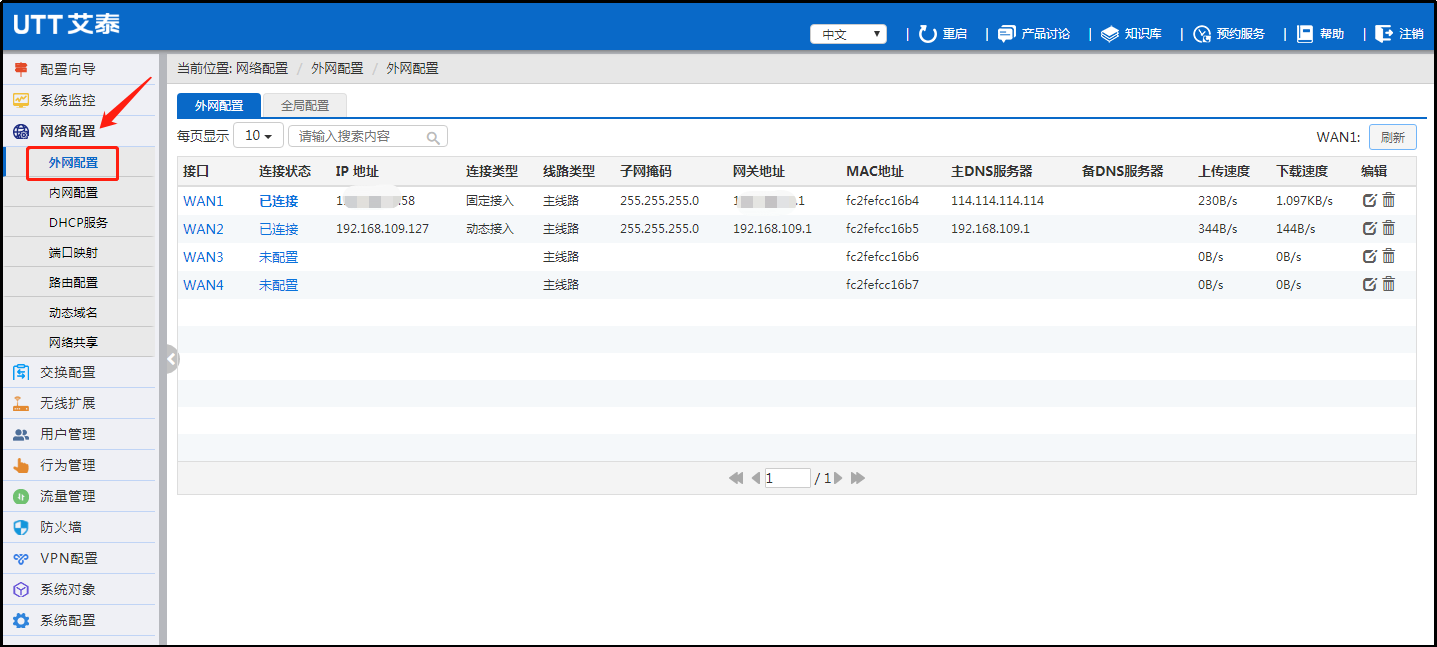Open the WAN4 interface link

click(x=203, y=285)
